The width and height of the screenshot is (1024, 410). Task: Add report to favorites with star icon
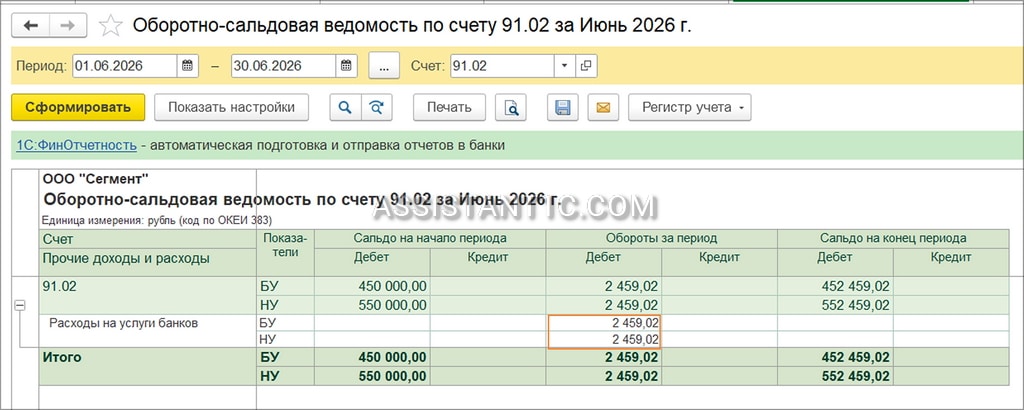[110, 26]
